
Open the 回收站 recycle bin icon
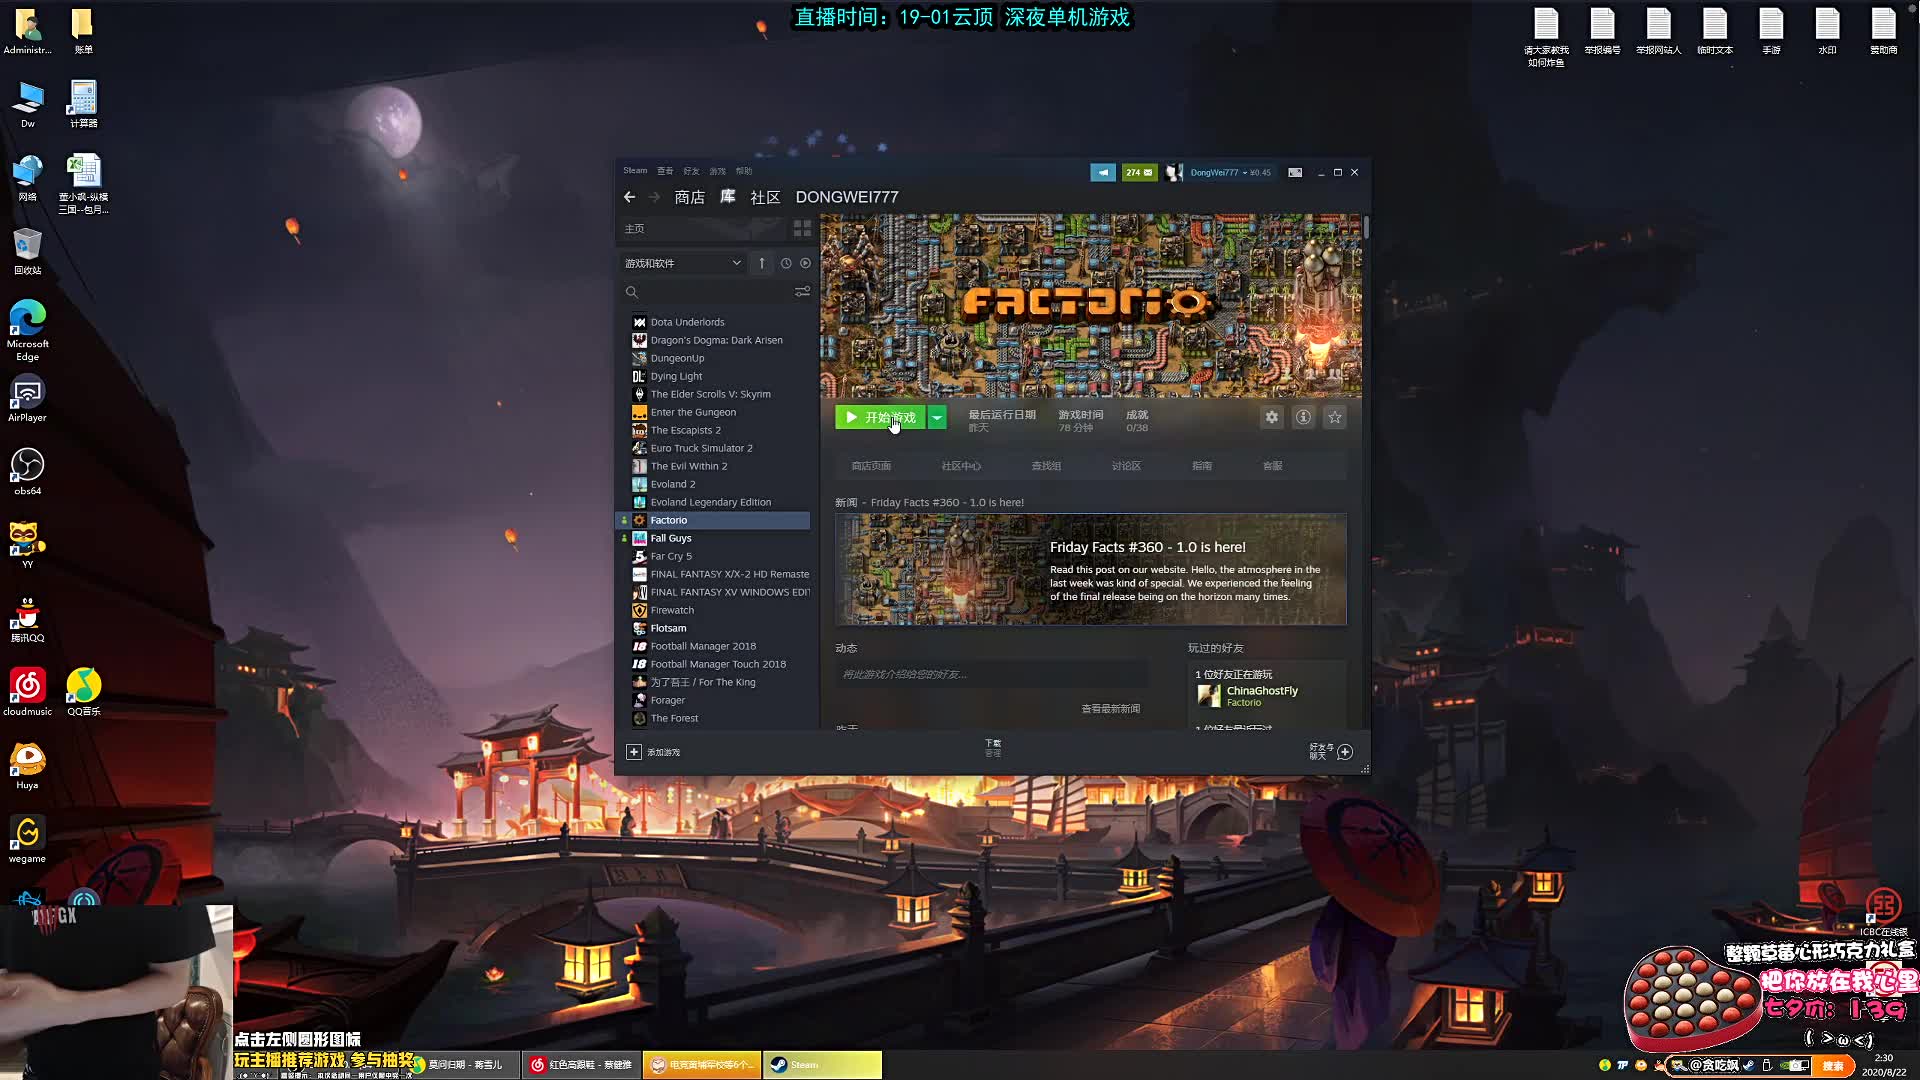[27, 251]
